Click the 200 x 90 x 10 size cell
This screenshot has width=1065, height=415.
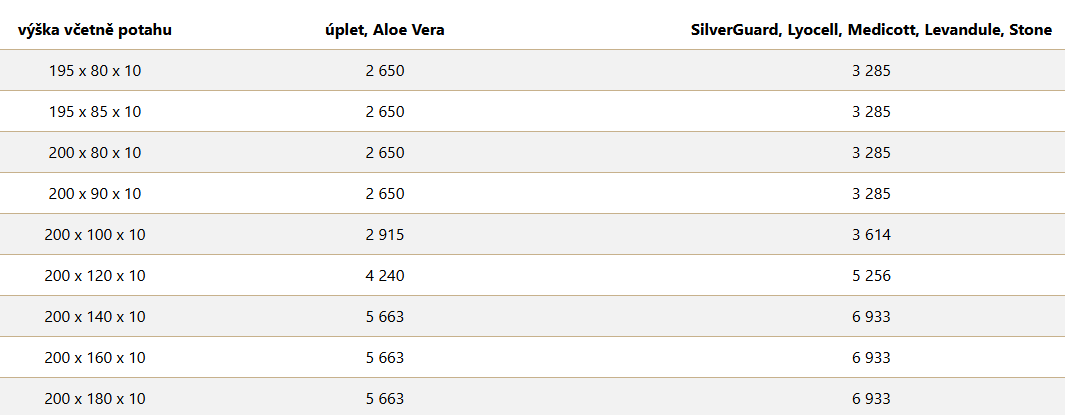pos(95,194)
